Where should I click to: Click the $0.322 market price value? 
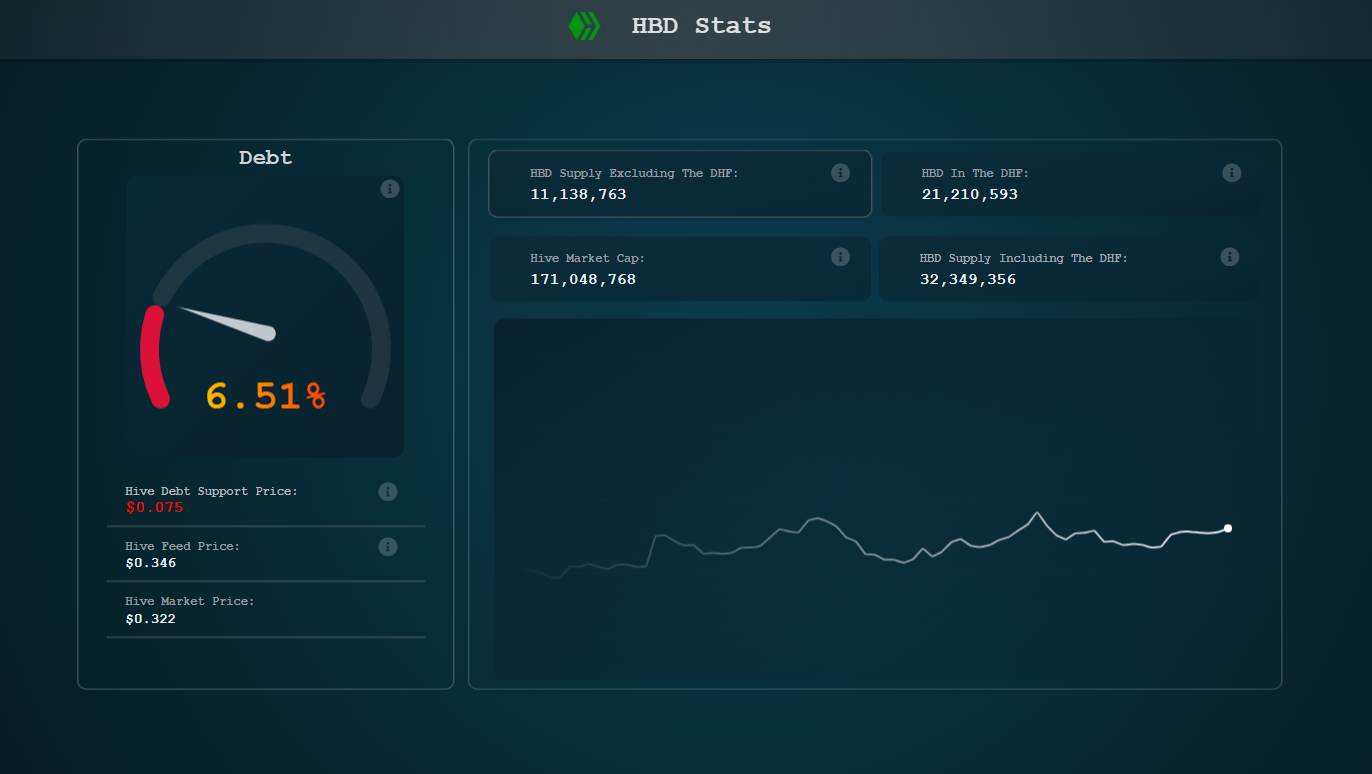[x=151, y=619]
